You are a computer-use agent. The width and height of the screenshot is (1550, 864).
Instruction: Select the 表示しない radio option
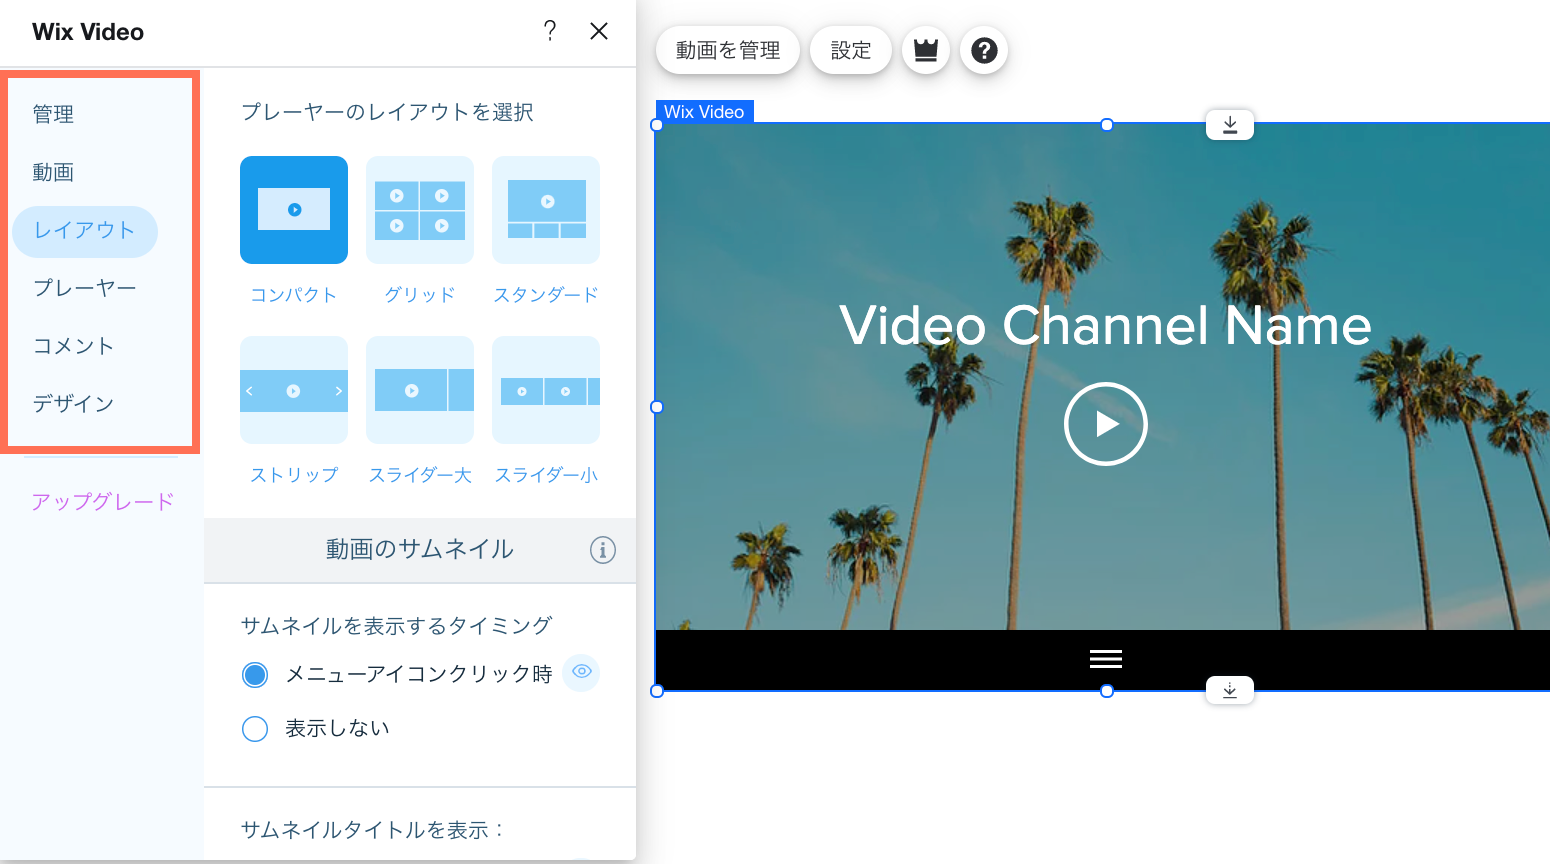[x=255, y=728]
